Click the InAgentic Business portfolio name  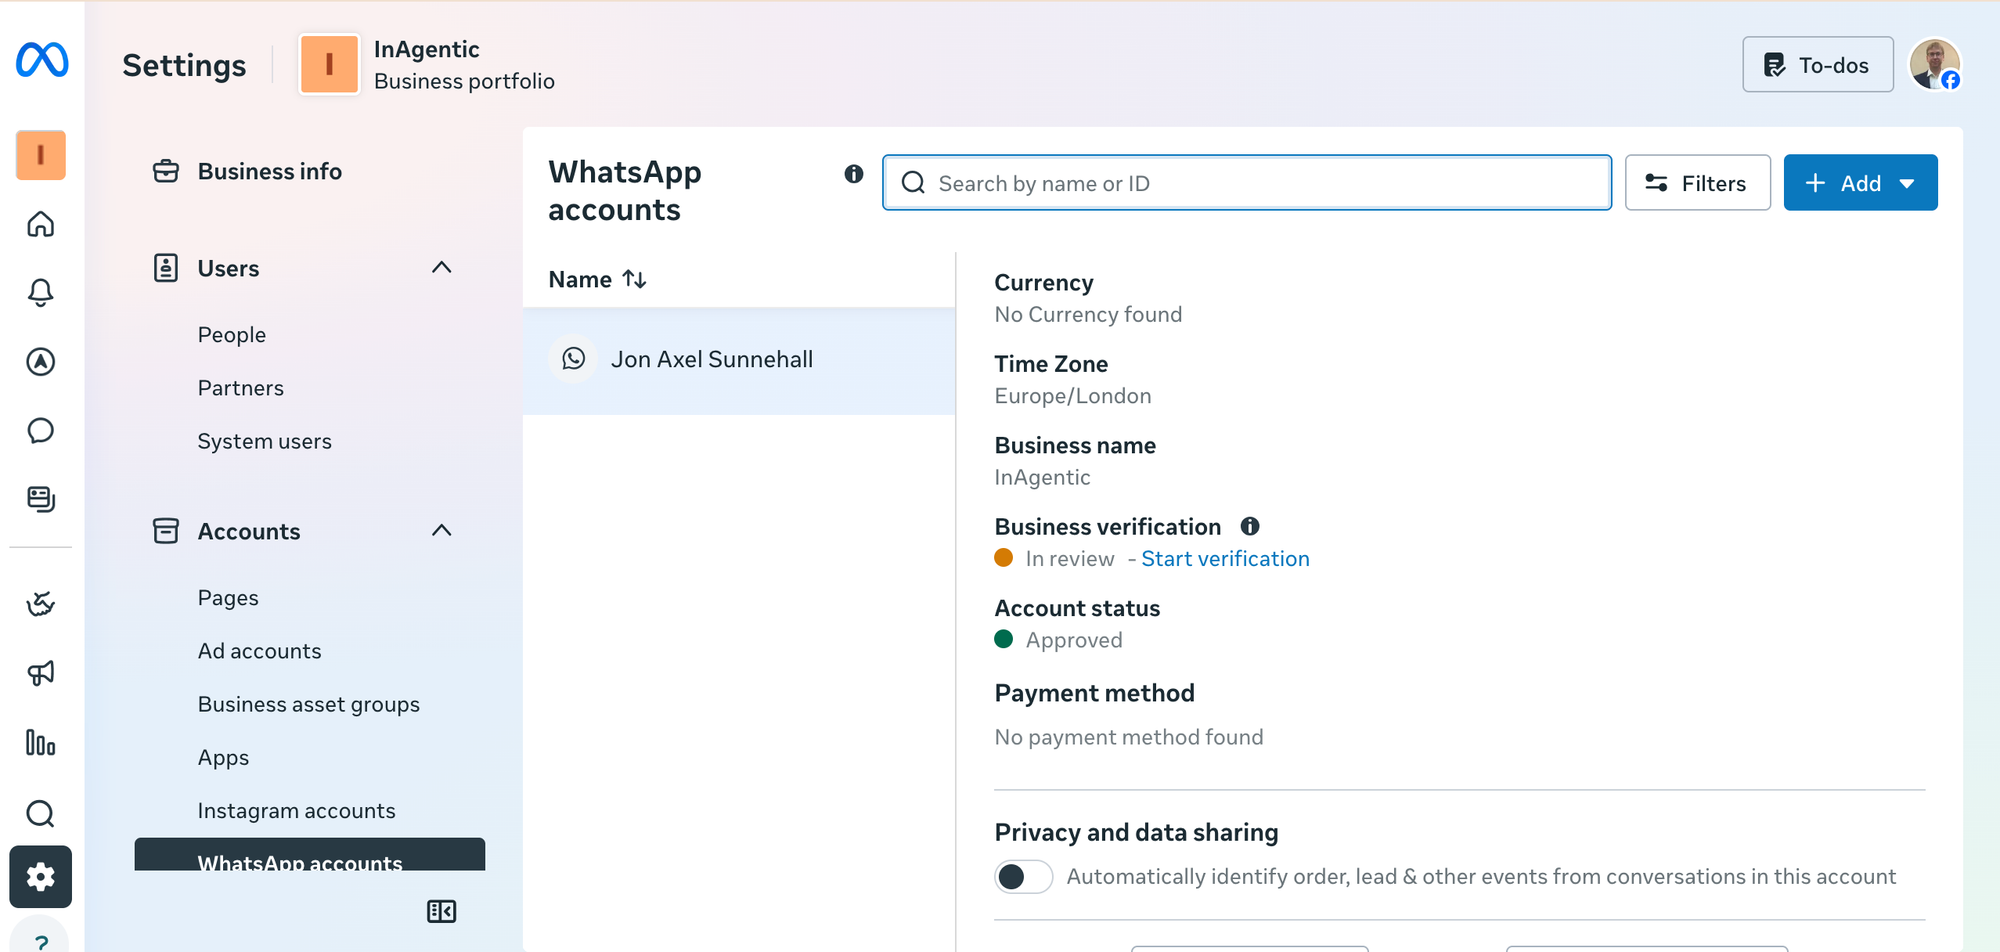click(464, 65)
